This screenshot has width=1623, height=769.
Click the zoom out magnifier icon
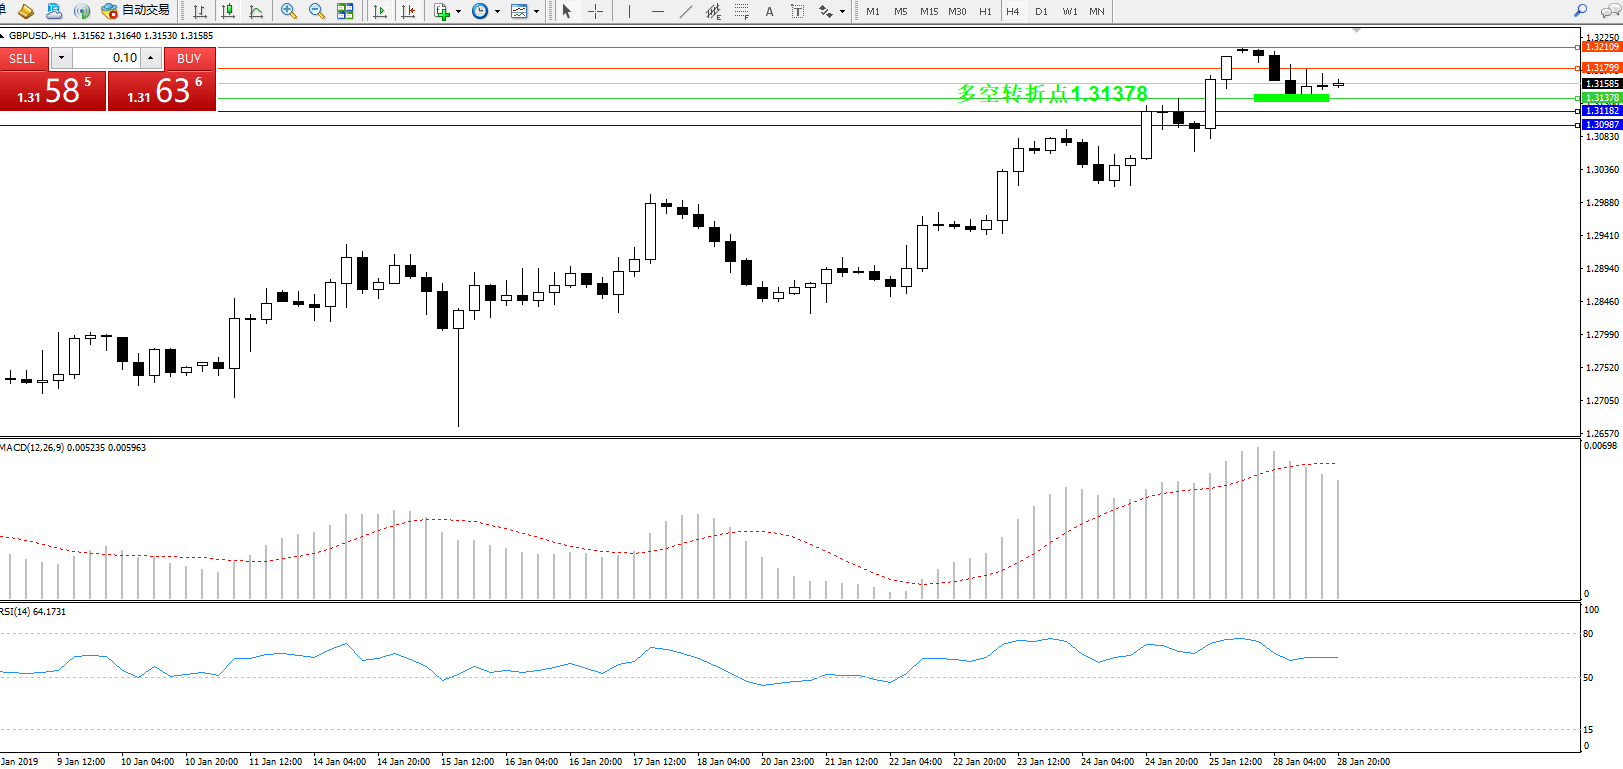point(317,11)
